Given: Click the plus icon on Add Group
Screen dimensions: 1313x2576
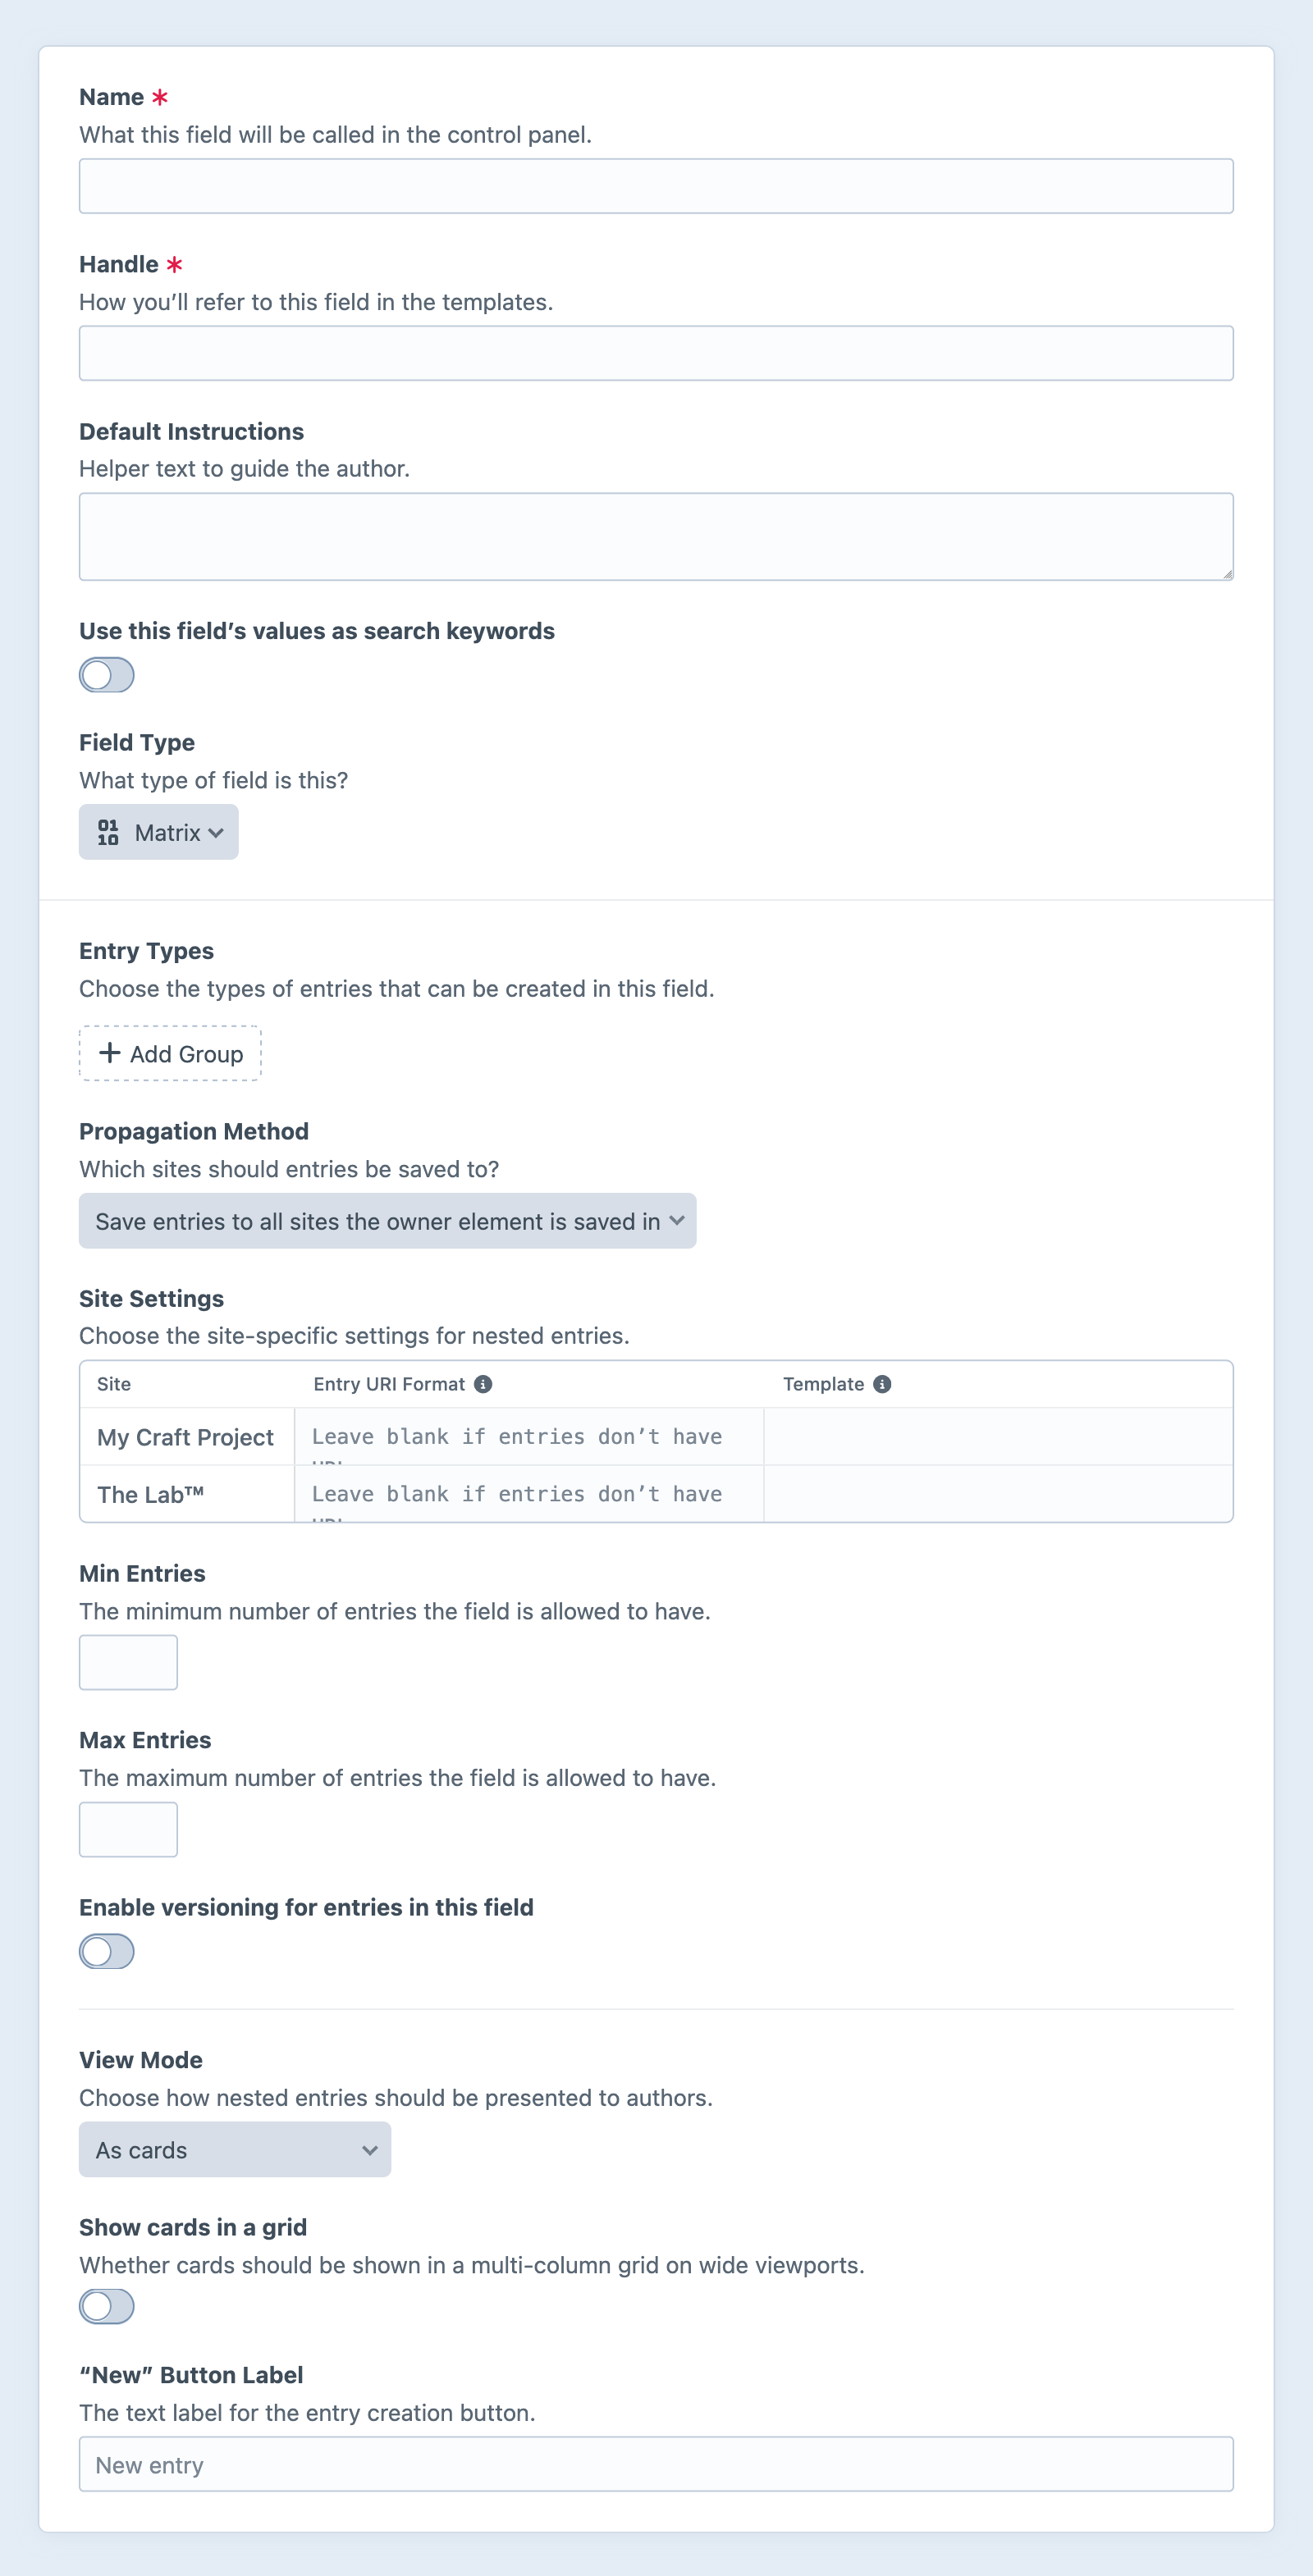Looking at the screenshot, I should click(108, 1053).
